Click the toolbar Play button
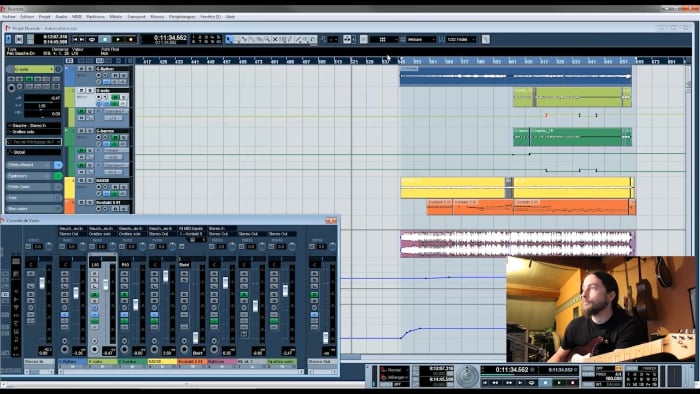The image size is (700, 394). click(118, 39)
